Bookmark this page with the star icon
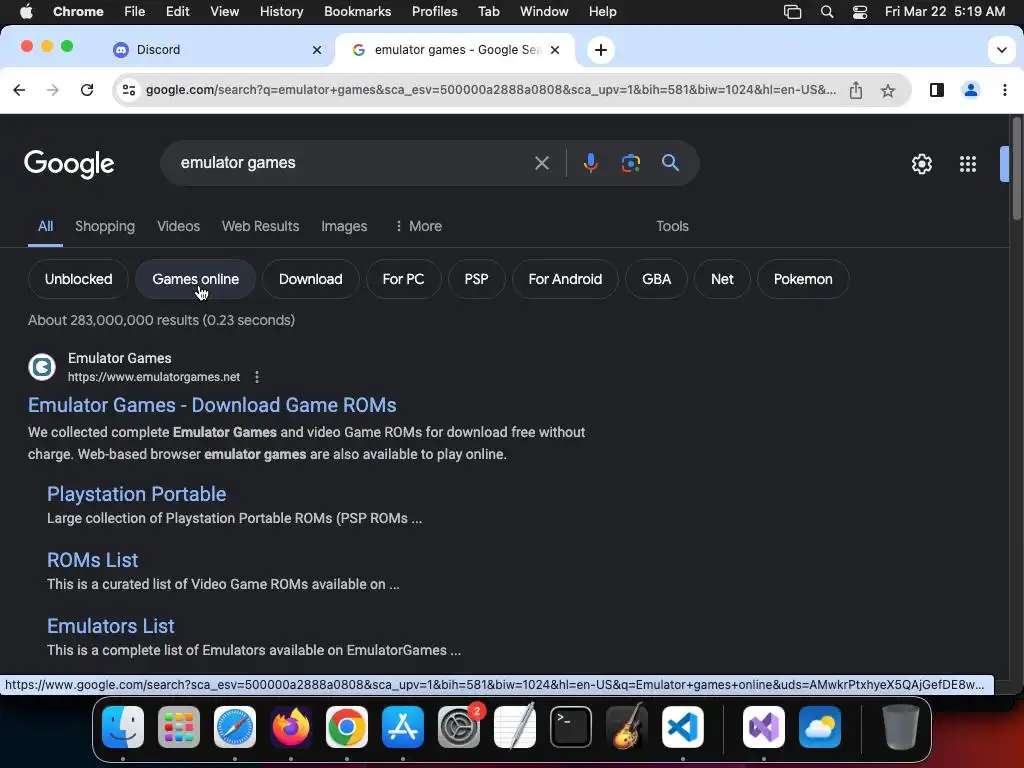 click(x=888, y=90)
